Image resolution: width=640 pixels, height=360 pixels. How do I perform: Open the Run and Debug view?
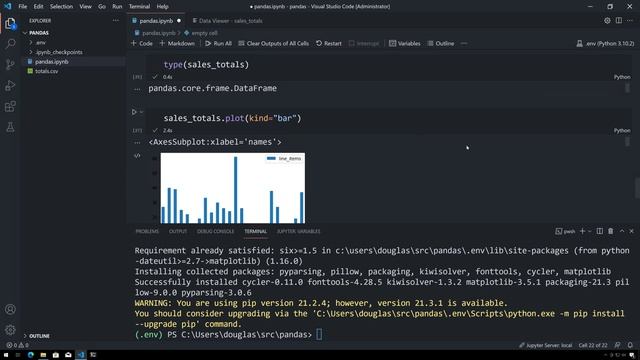pyautogui.click(x=10, y=86)
